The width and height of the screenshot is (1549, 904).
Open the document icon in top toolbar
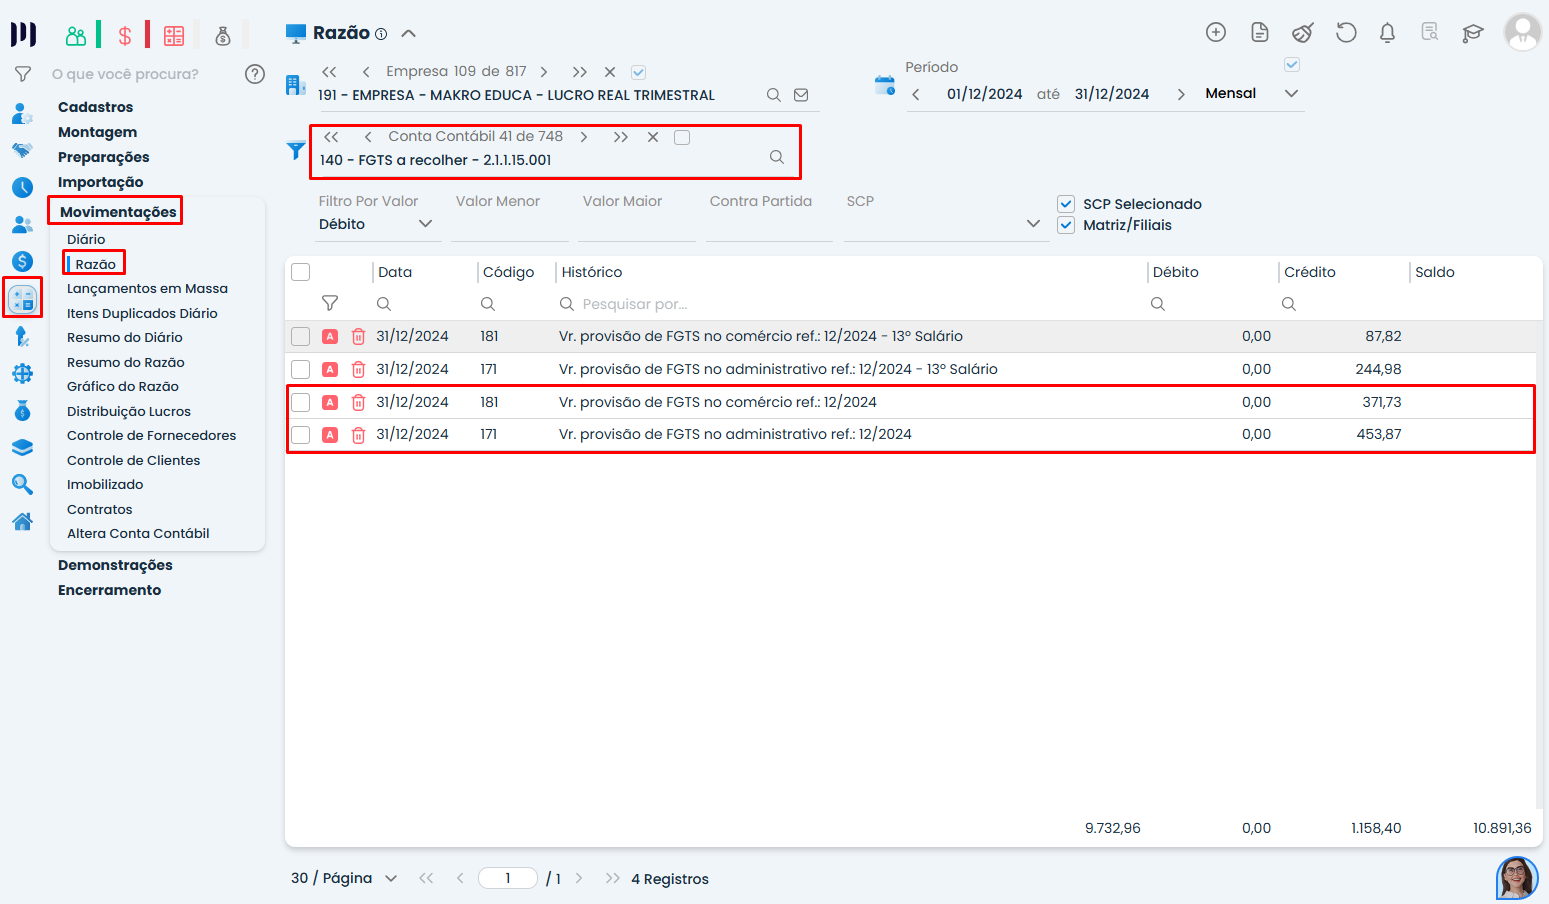[1260, 33]
